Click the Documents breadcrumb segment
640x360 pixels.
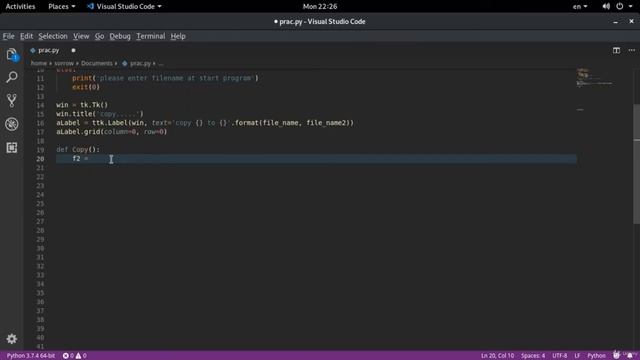[96, 63]
